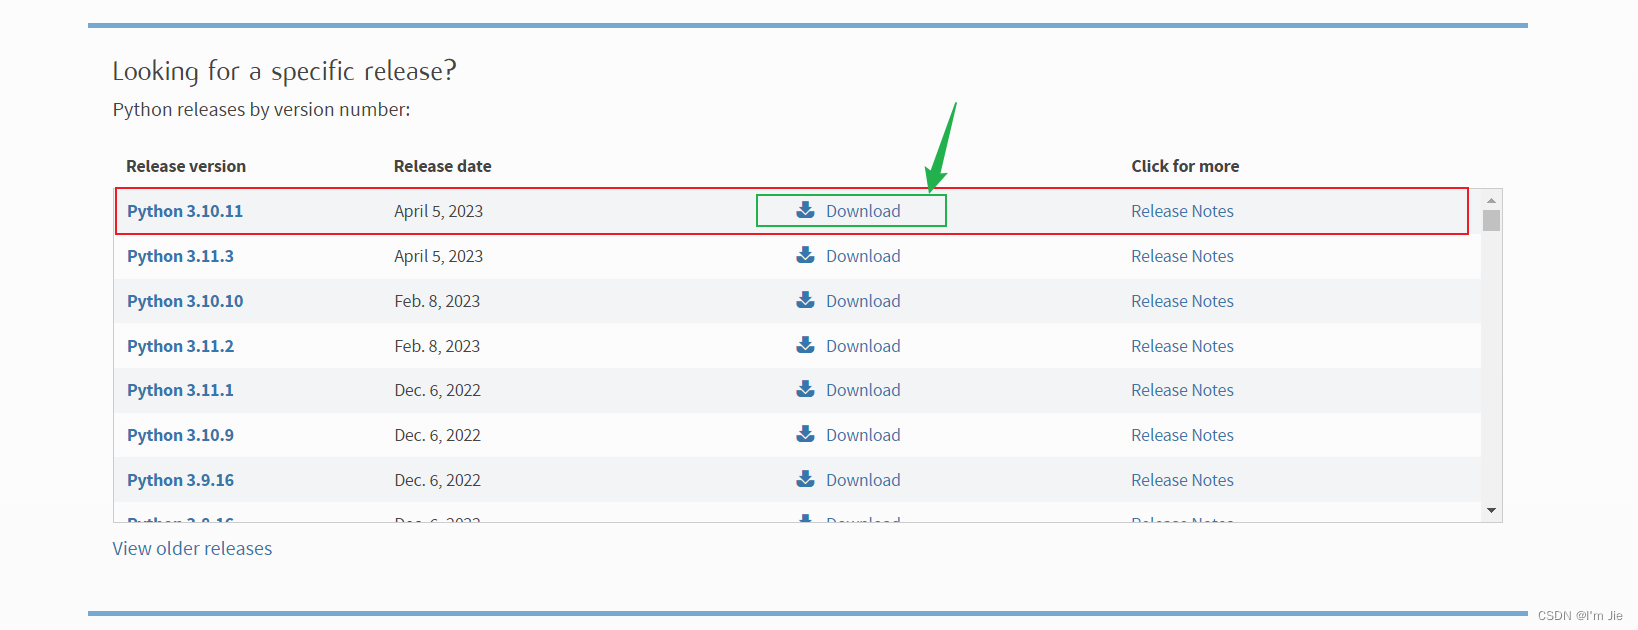Click Download text for Python 3.11.1
The height and width of the screenshot is (630, 1638).
click(x=863, y=390)
